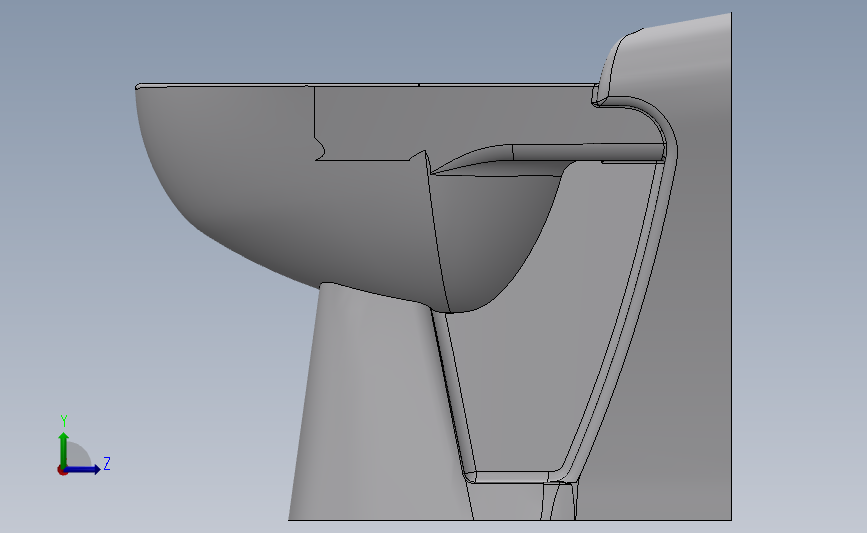Screen dimensions: 867x533
Task: Click the red X axis dot at triad origin
Action: [x=62, y=471]
